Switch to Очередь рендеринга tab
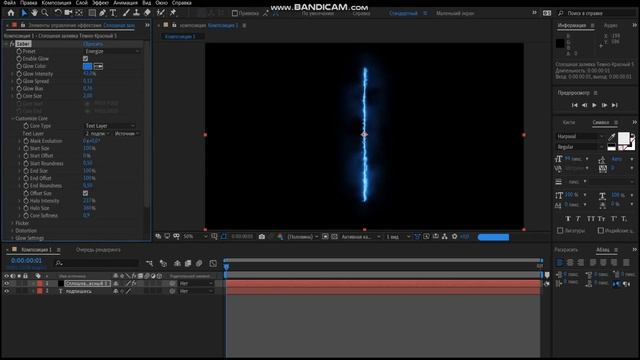 [98, 250]
